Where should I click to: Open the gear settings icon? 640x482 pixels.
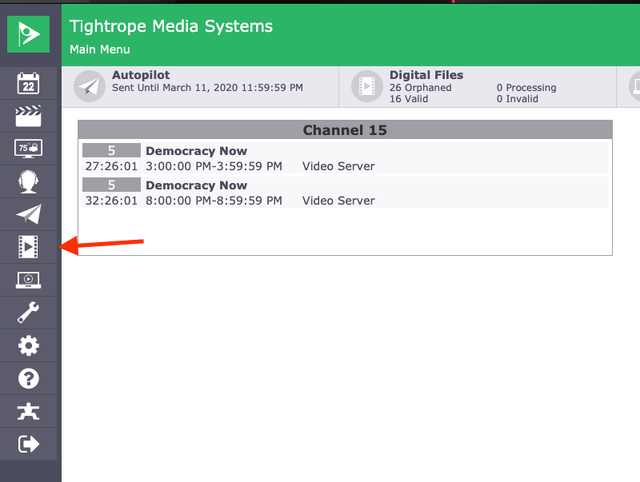click(28, 346)
